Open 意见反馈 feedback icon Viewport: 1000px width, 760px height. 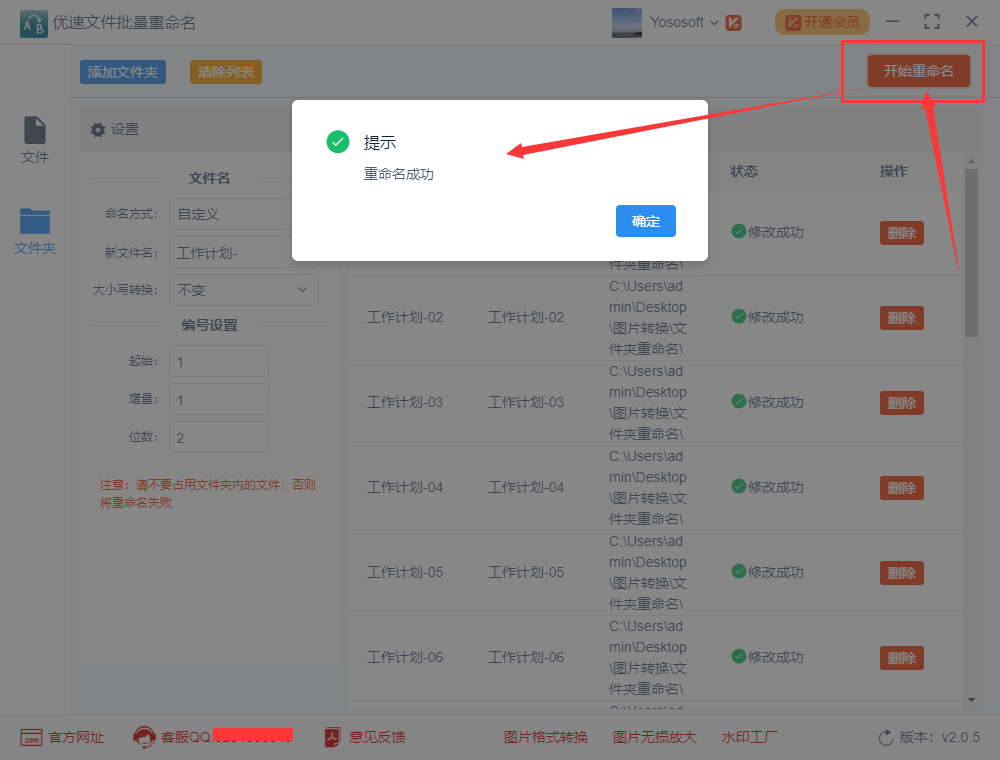tap(332, 737)
